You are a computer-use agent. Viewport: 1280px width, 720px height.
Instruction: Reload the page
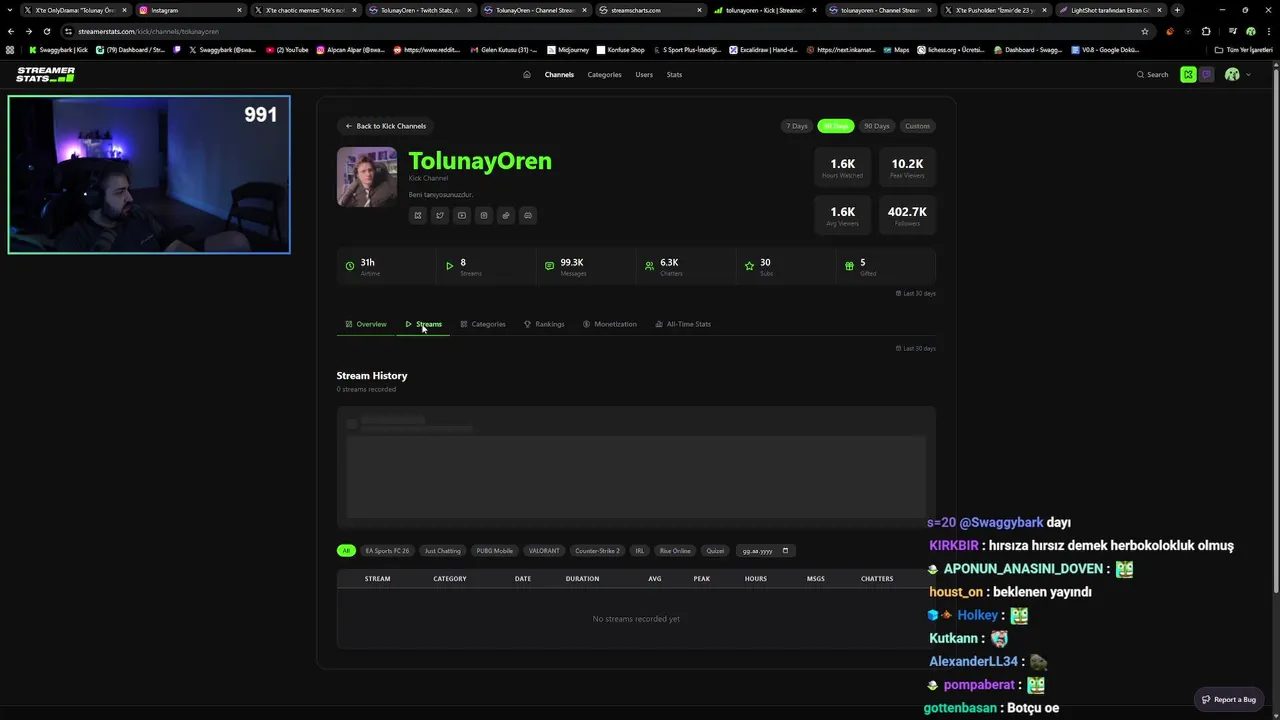[46, 31]
